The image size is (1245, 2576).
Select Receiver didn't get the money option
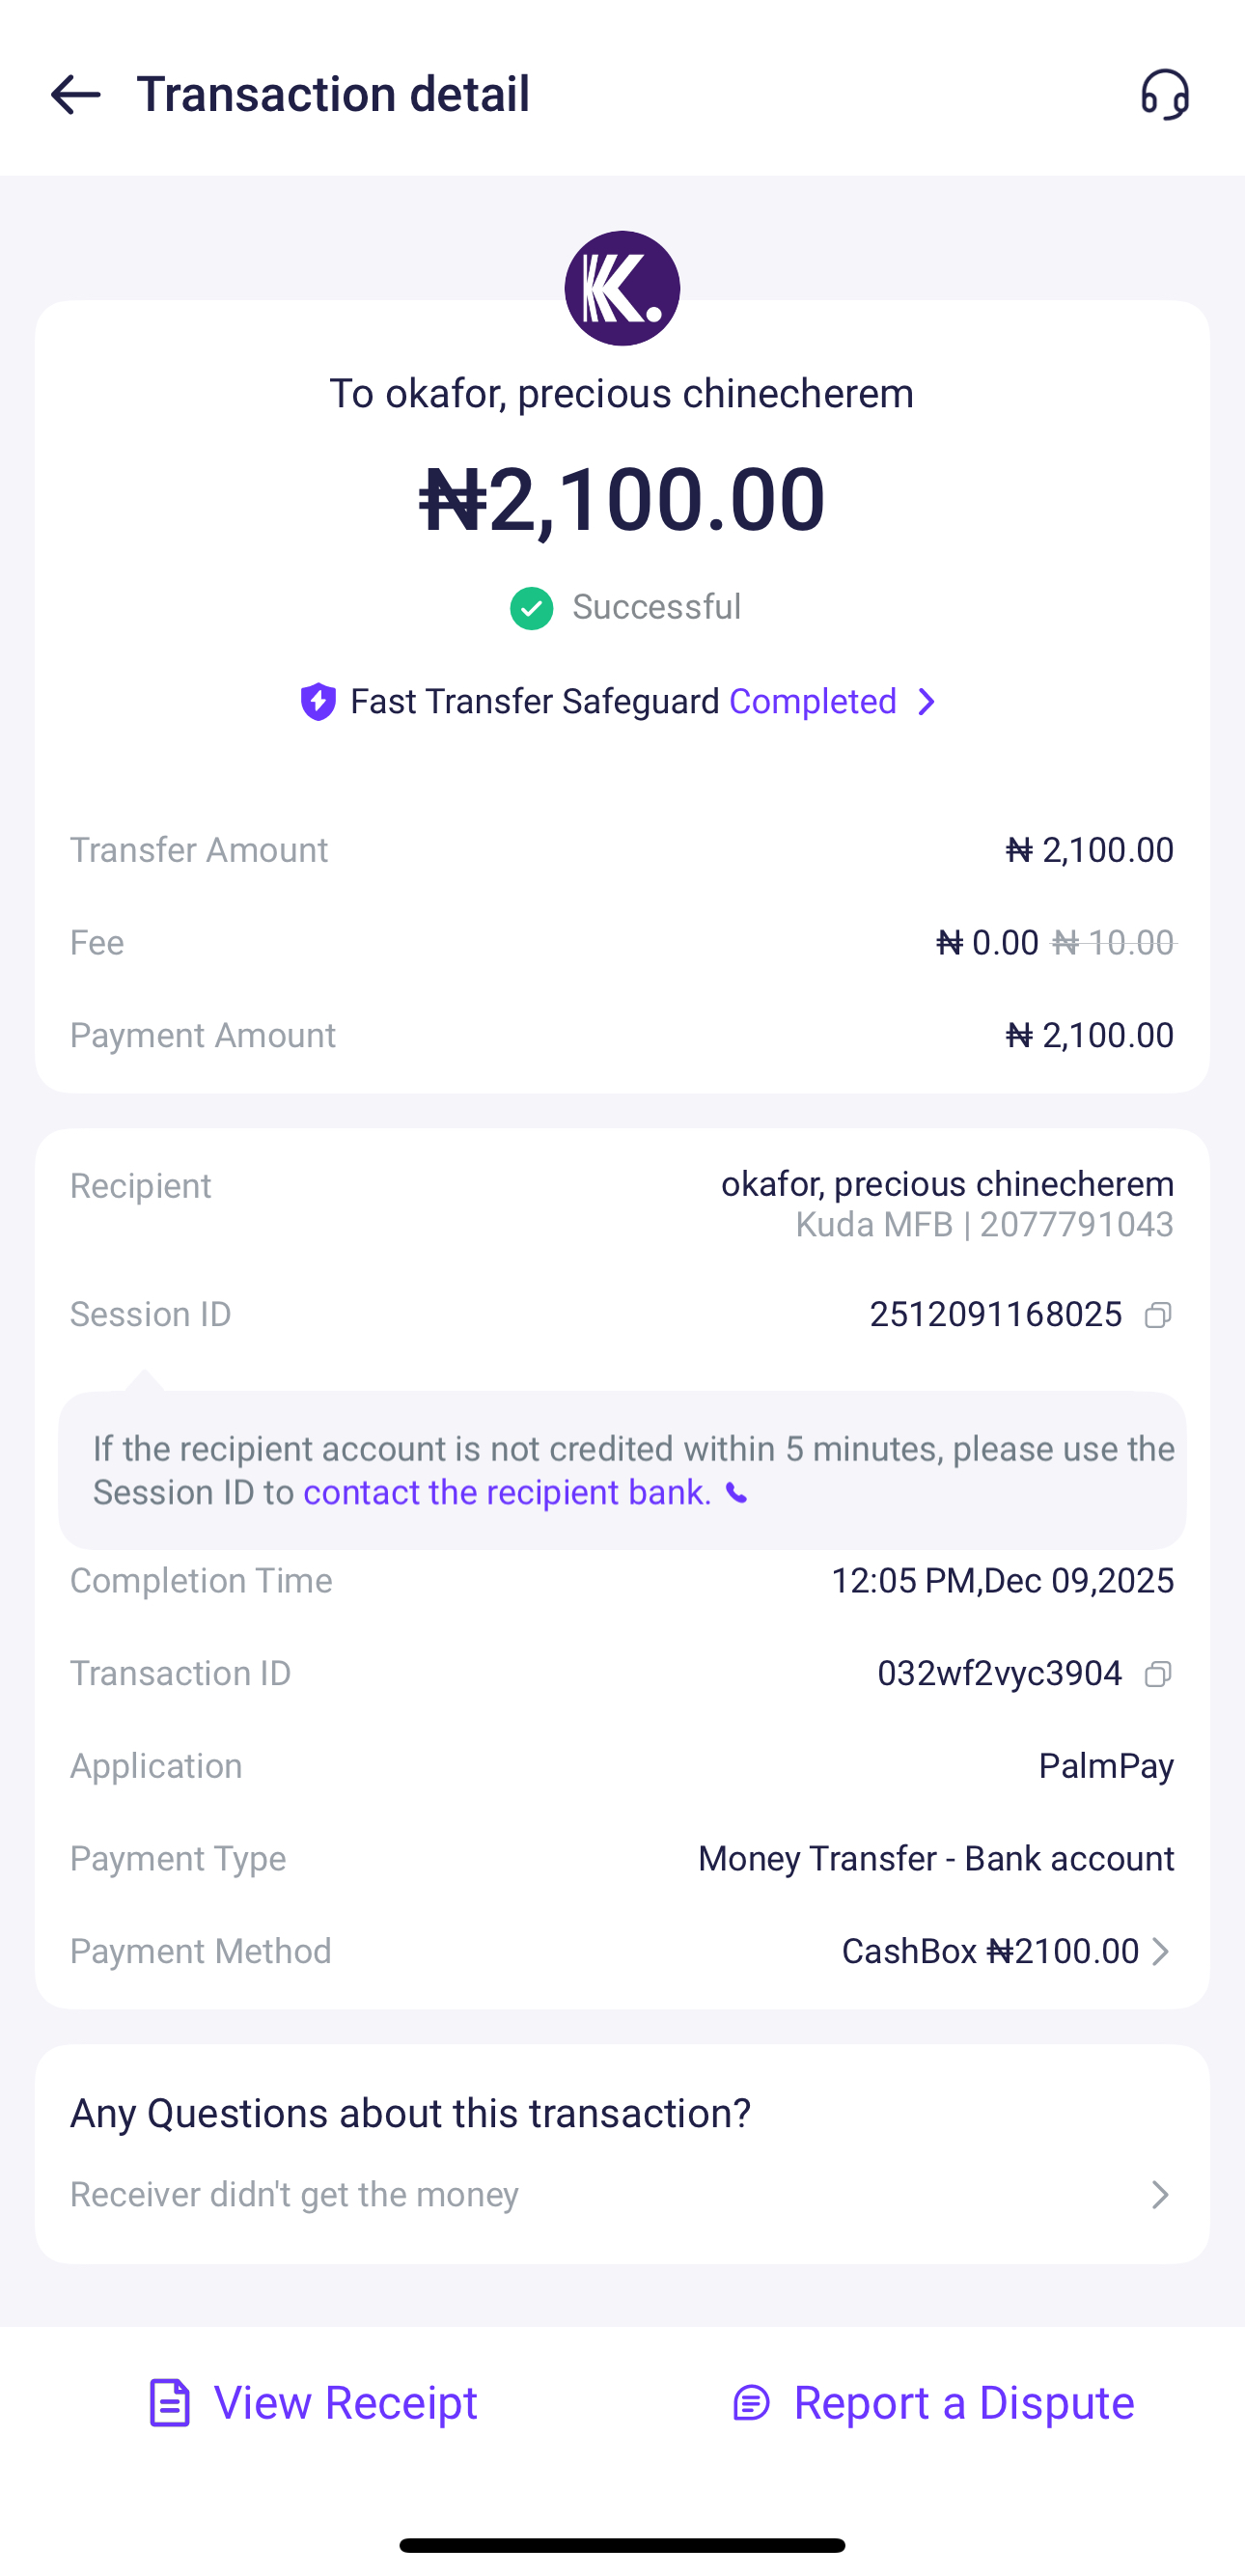point(294,2195)
